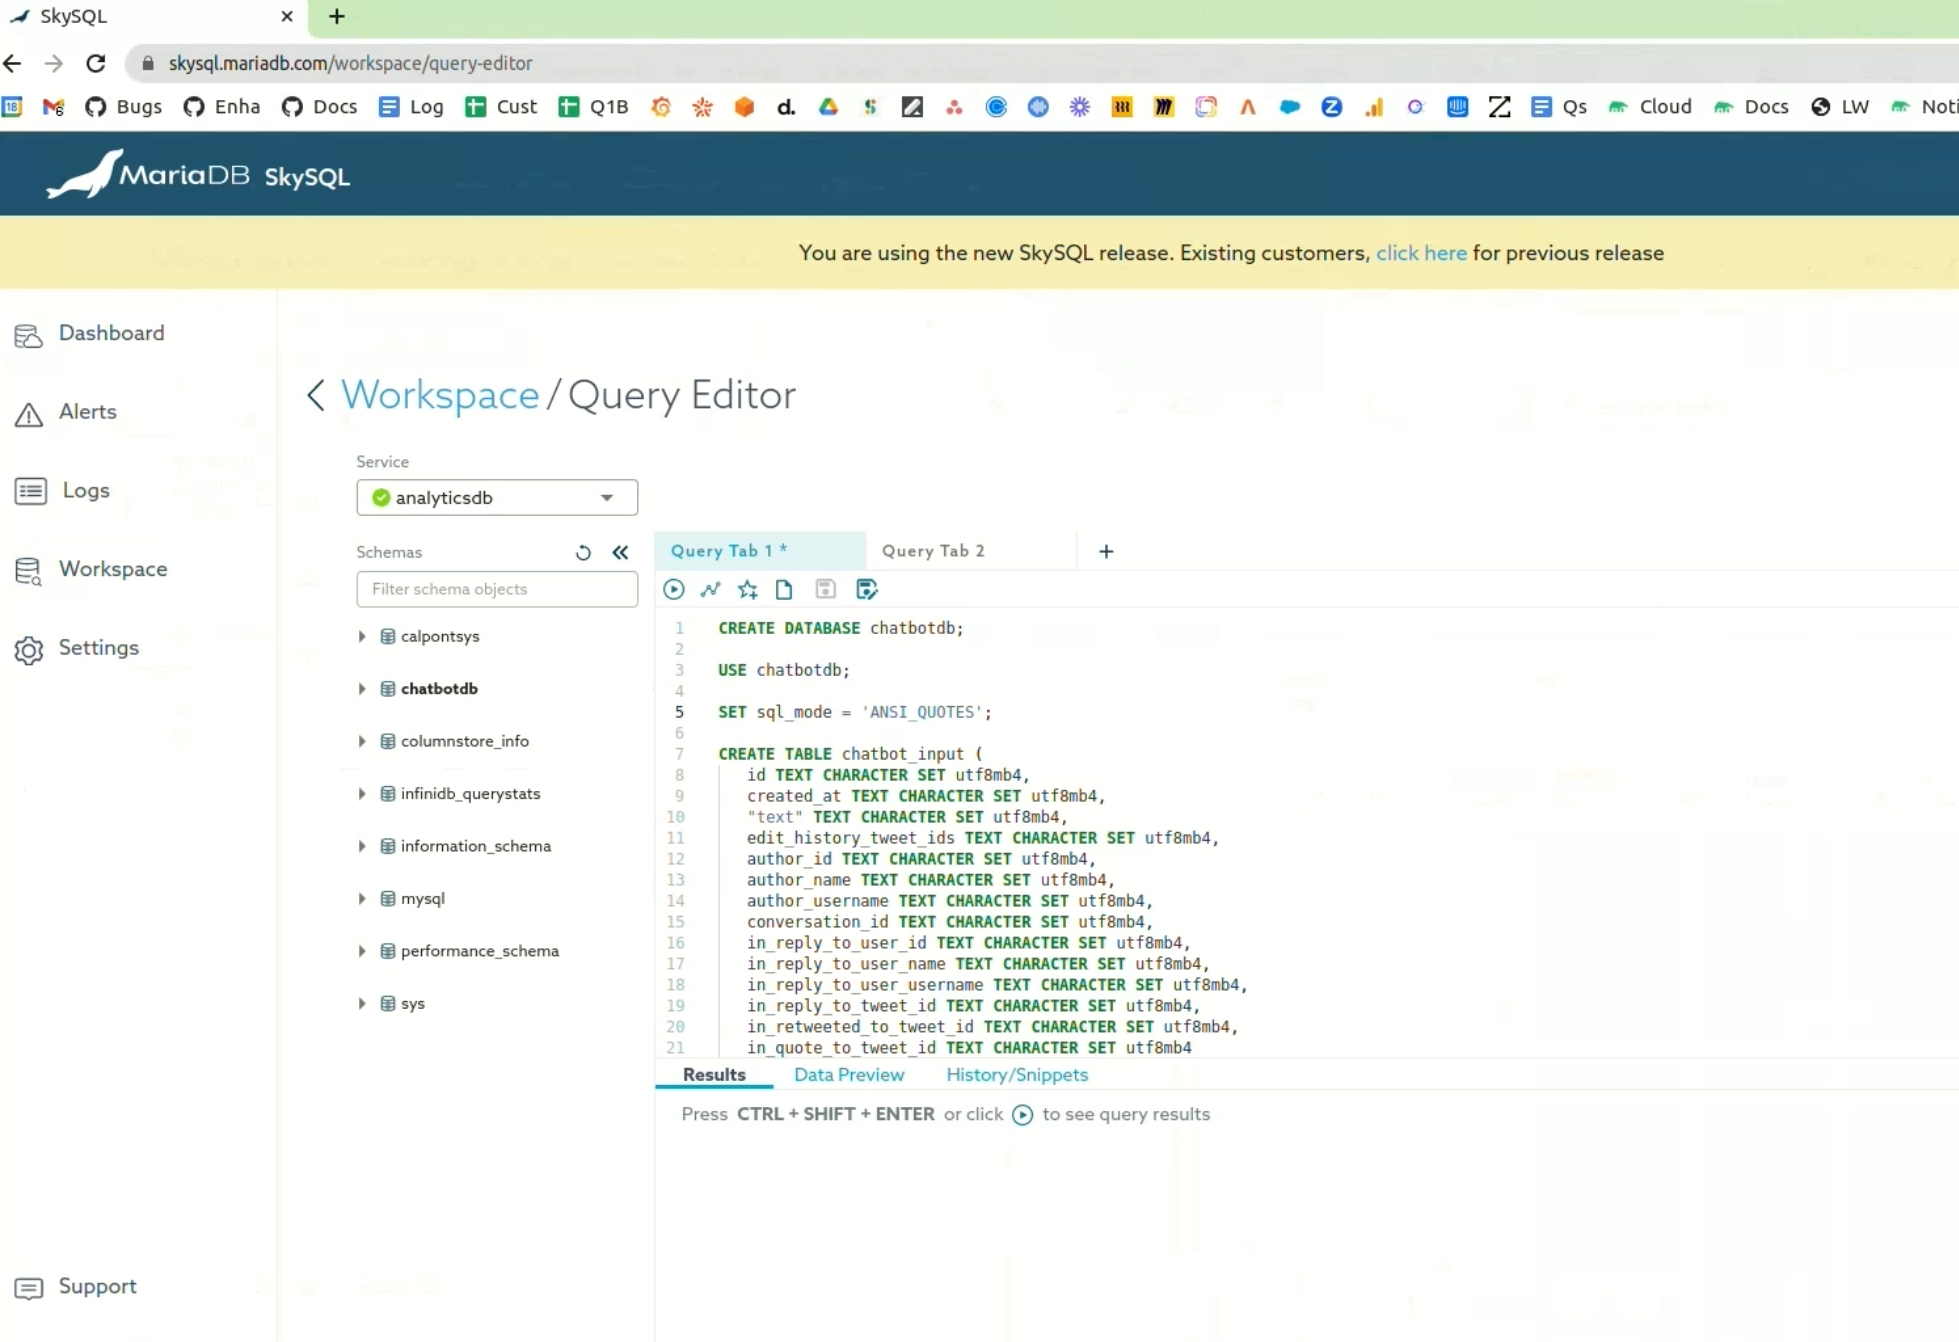The image size is (1959, 1342).
Task: Expand the chatbotdb schema node
Action: click(362, 688)
